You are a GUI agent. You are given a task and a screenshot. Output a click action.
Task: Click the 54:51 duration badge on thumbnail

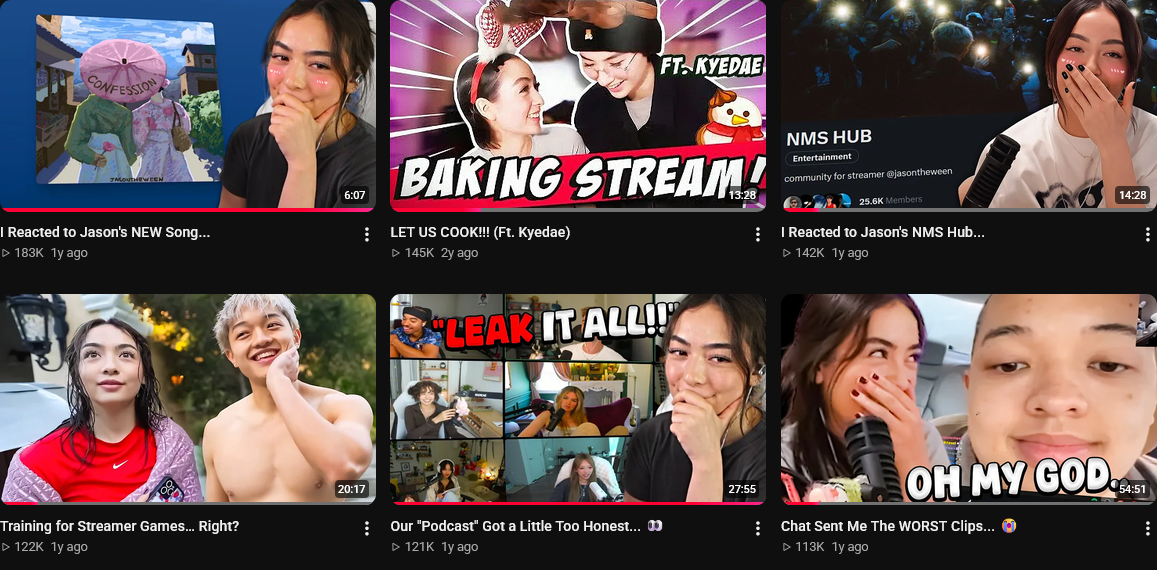1132,490
